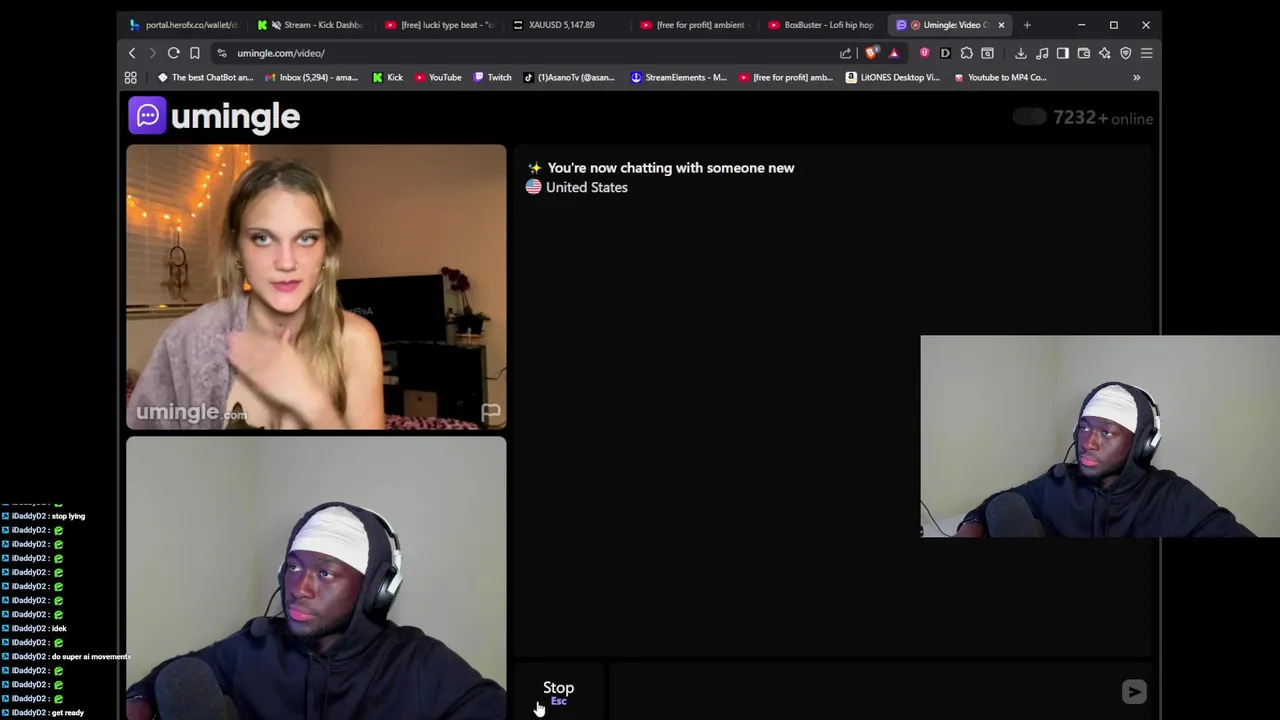This screenshot has width=1280, height=720.
Task: Click the browser forward arrow
Action: (152, 53)
